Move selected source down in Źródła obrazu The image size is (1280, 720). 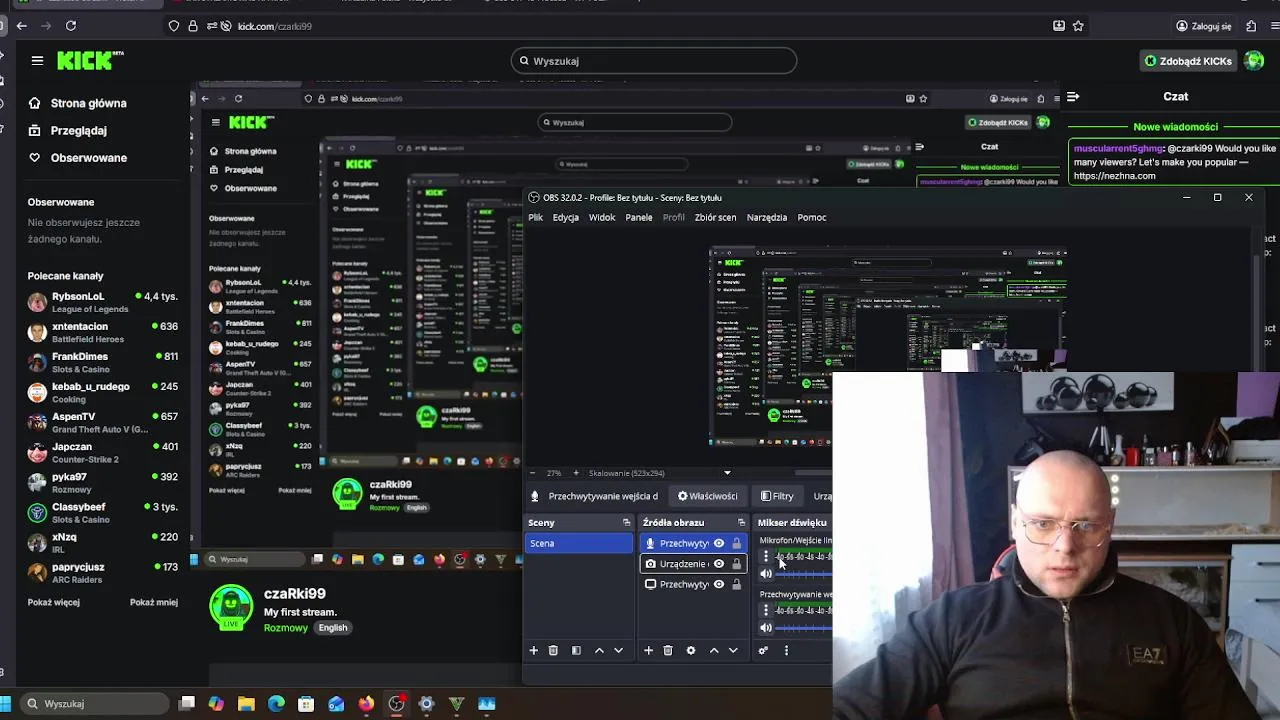[733, 650]
